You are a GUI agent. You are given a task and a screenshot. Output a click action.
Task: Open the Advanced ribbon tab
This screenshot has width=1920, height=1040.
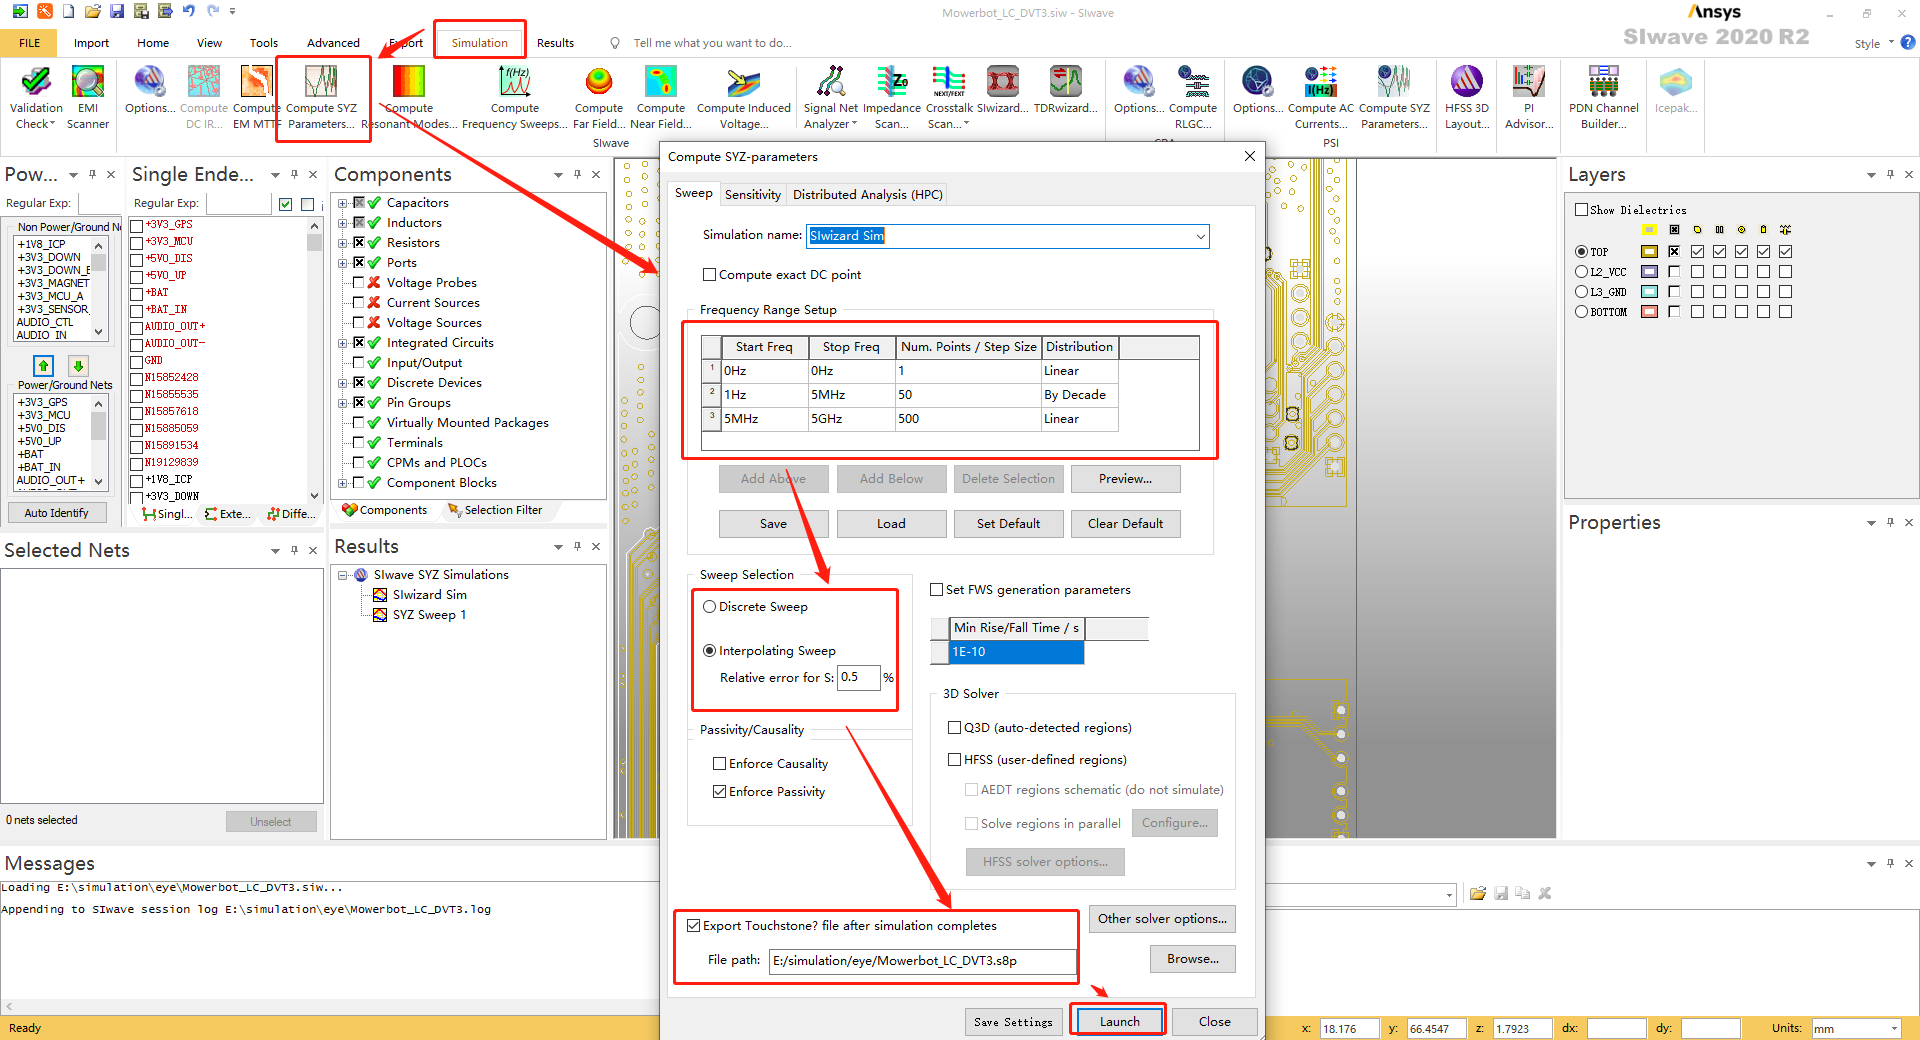[x=333, y=42]
